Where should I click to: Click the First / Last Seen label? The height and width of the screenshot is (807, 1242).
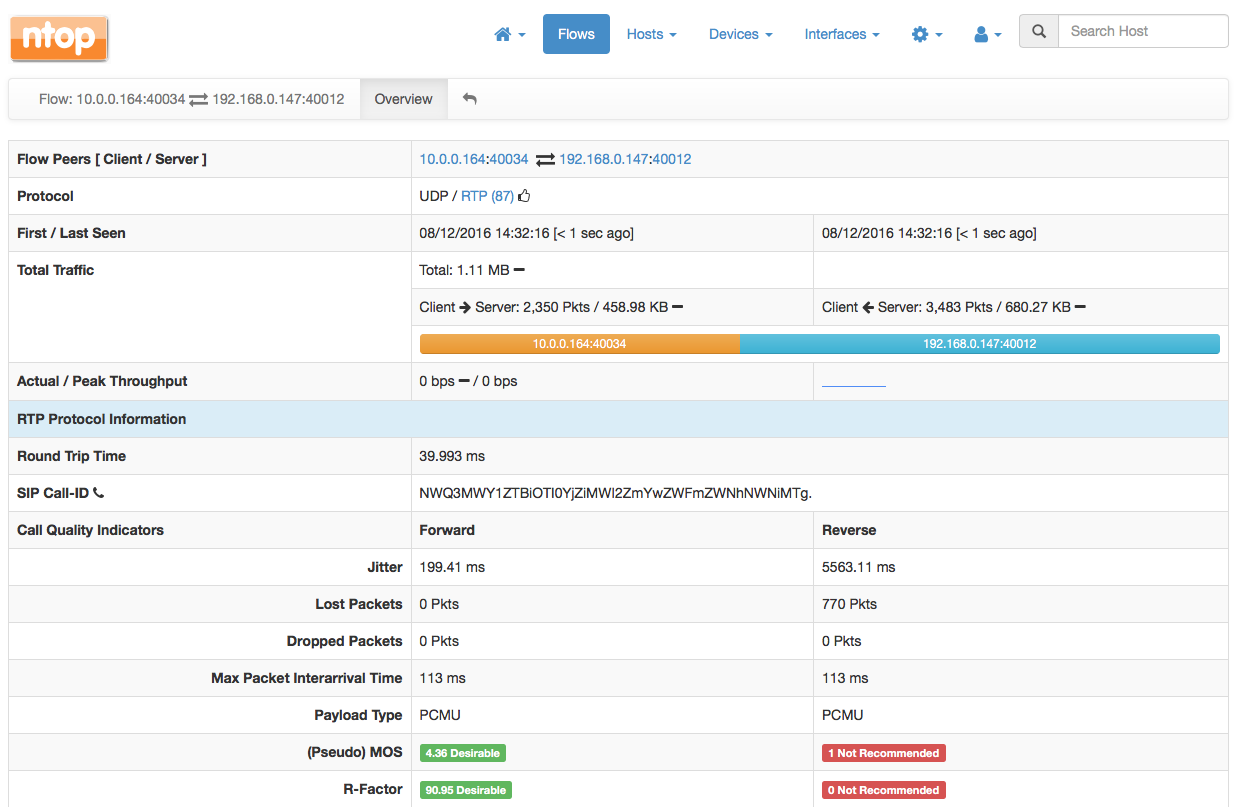[x=71, y=233]
